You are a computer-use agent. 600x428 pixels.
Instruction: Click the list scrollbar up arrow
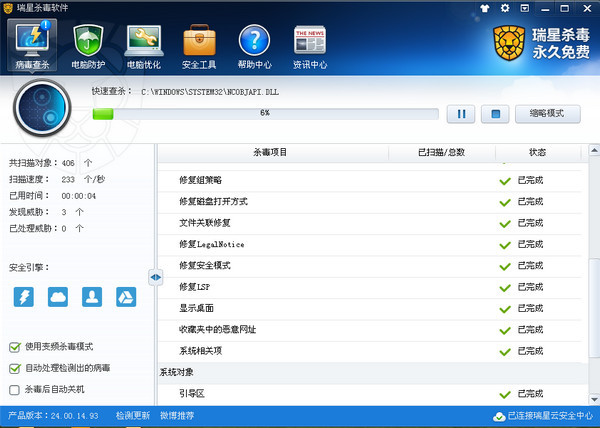click(594, 150)
